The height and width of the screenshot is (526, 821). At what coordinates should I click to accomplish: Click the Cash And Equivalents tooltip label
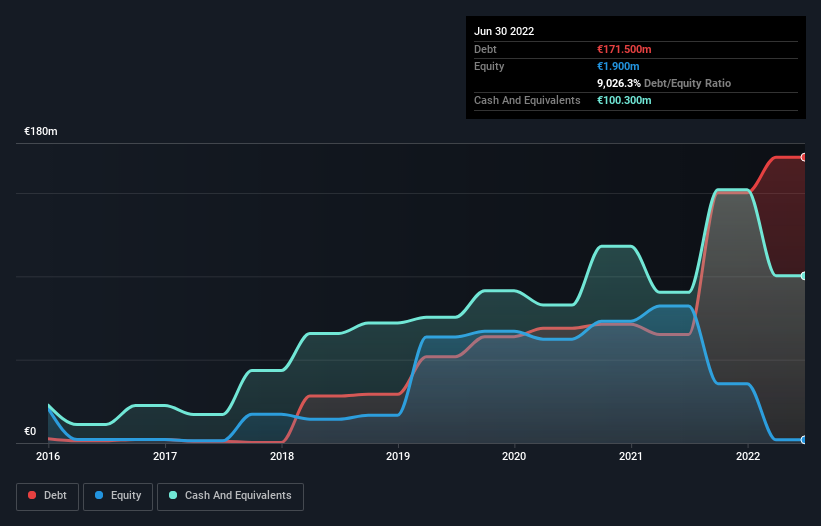527,100
